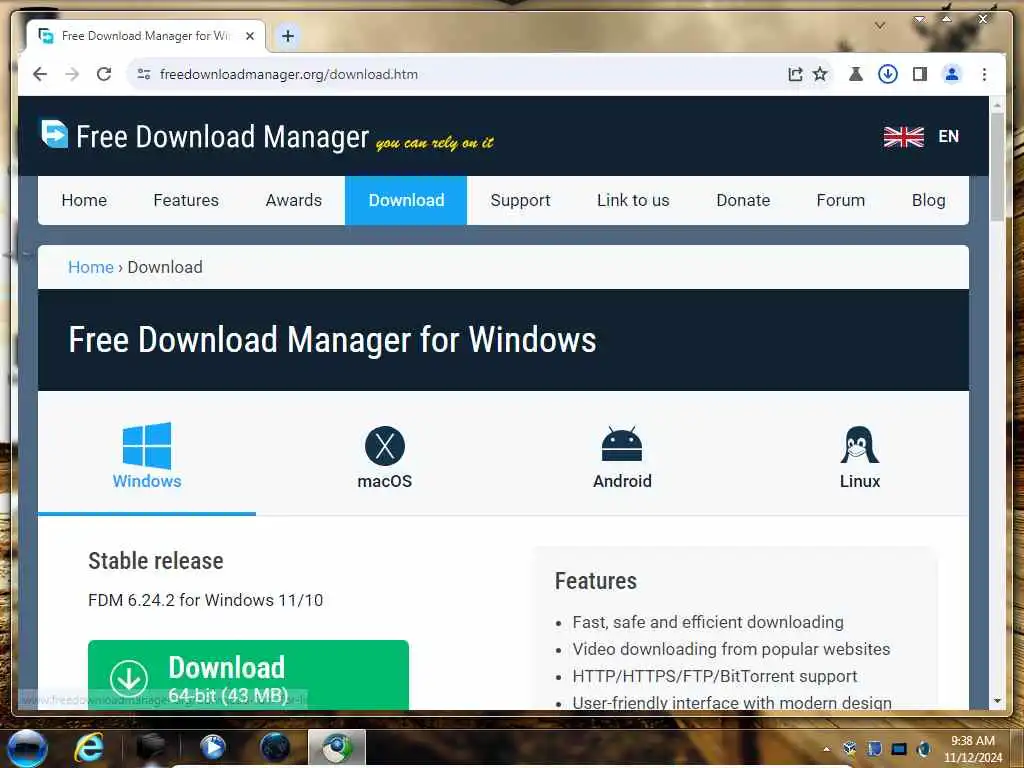Open Link to us nav item
1024x768 pixels.
(633, 200)
